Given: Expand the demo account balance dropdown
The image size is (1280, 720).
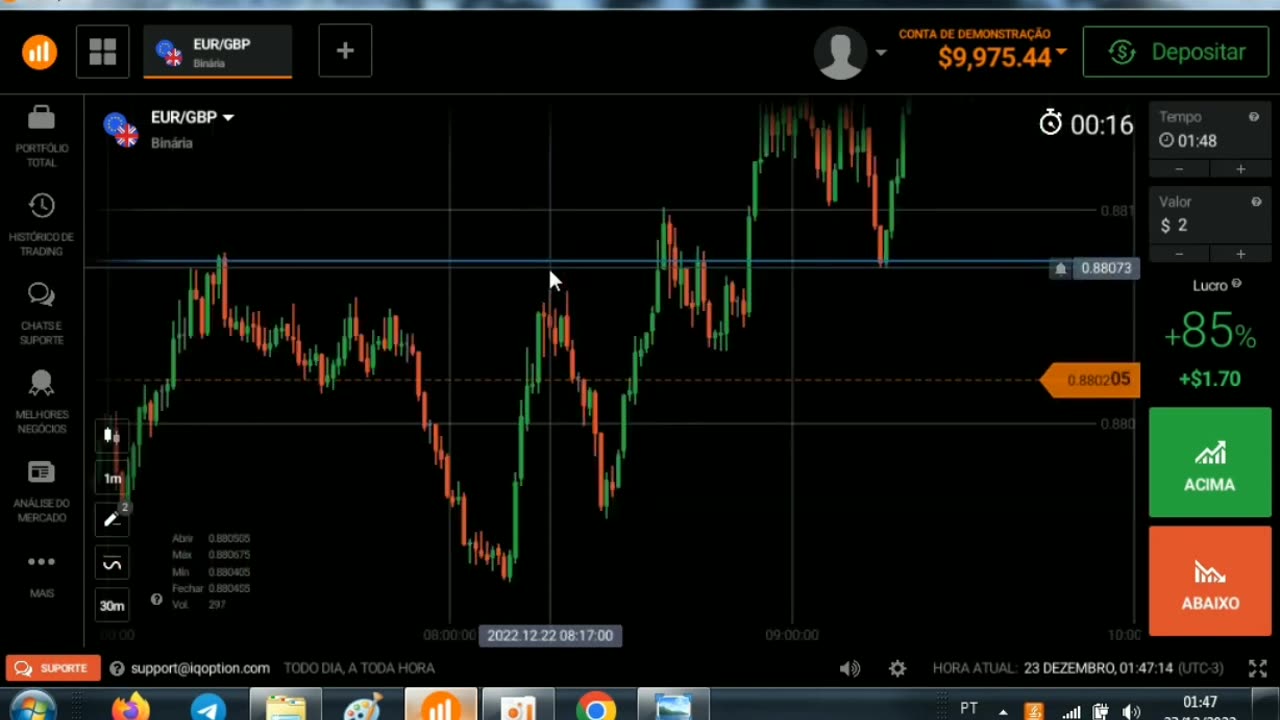Looking at the screenshot, I should pyautogui.click(x=1061, y=52).
